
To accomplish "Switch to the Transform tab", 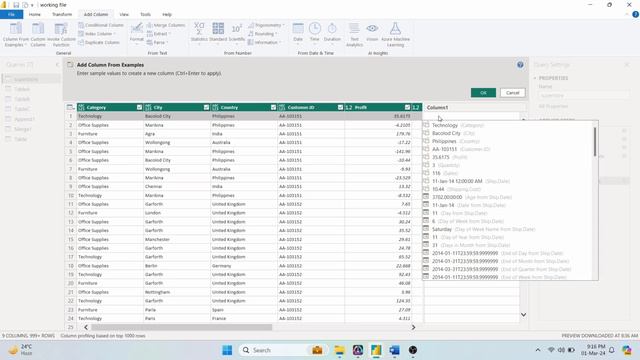I will click(x=62, y=14).
